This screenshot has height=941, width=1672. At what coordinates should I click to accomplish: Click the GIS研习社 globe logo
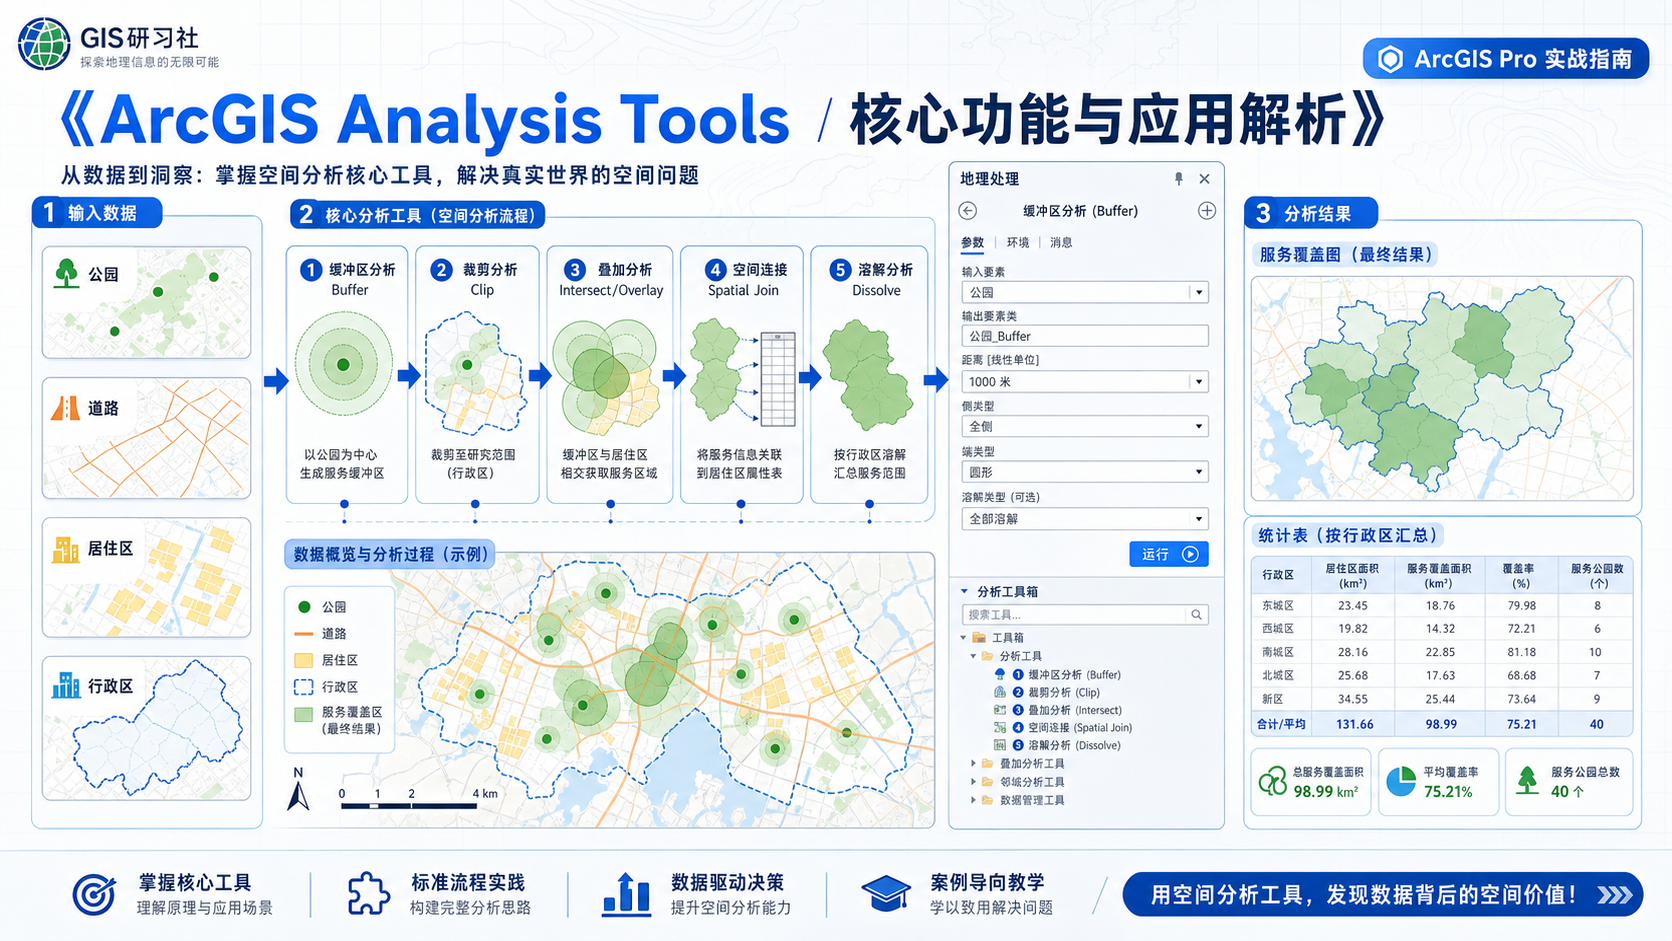tap(44, 43)
